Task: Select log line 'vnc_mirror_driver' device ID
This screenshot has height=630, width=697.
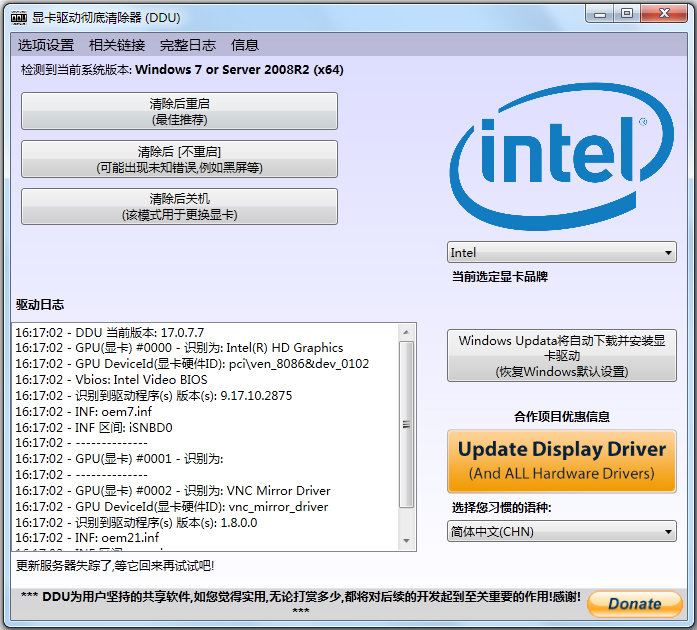Action: (x=172, y=507)
